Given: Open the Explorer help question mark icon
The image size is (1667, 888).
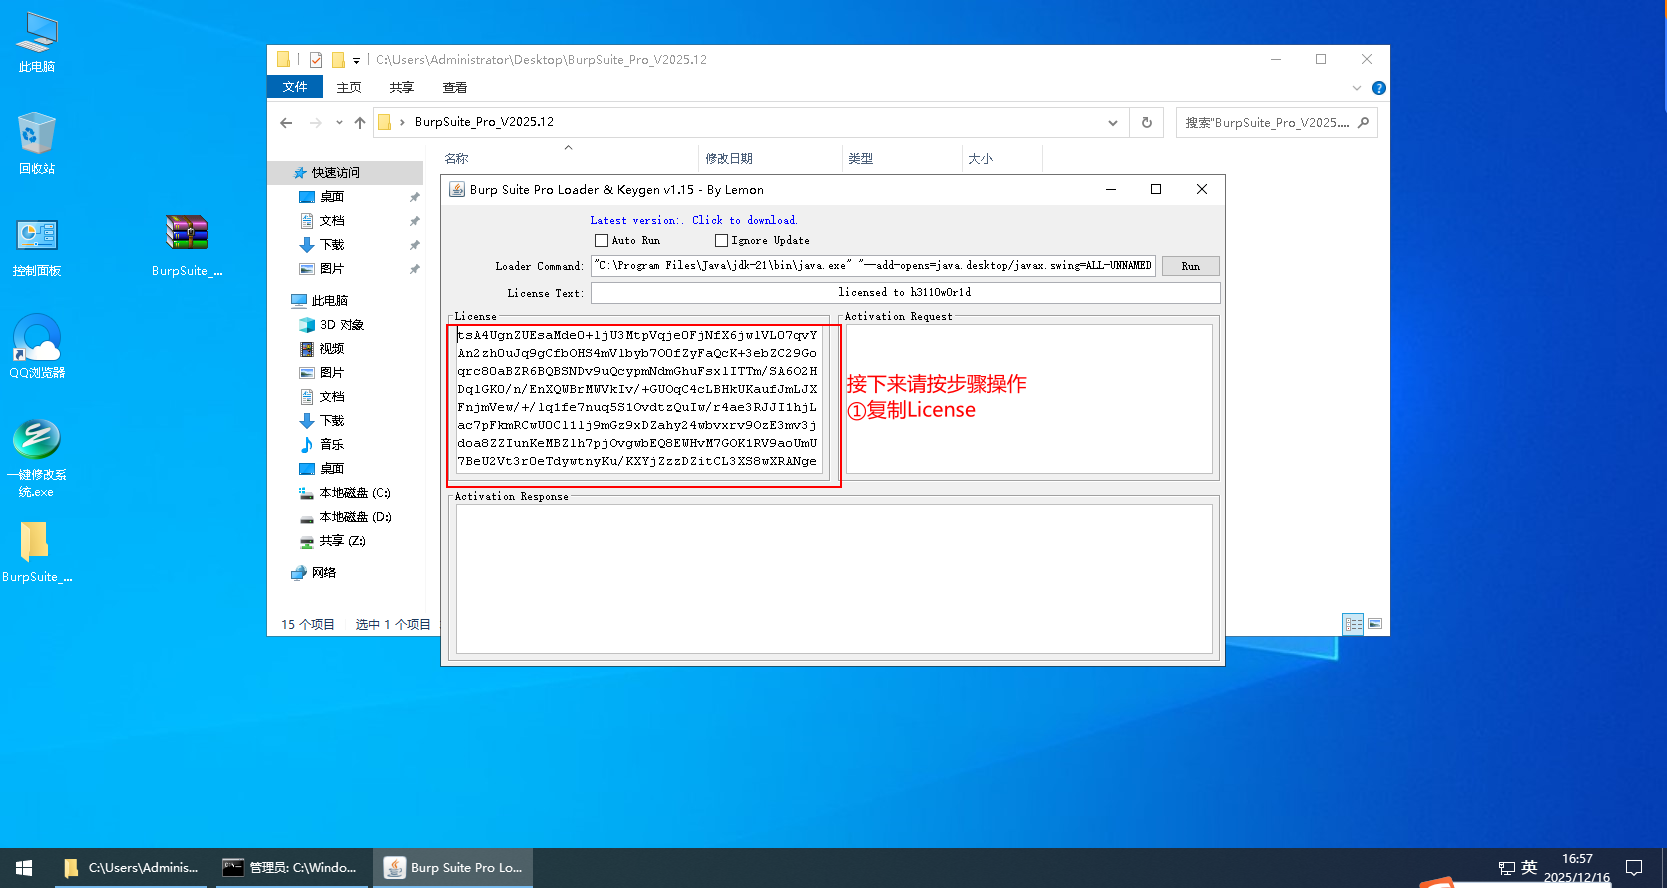Looking at the screenshot, I should (1379, 88).
